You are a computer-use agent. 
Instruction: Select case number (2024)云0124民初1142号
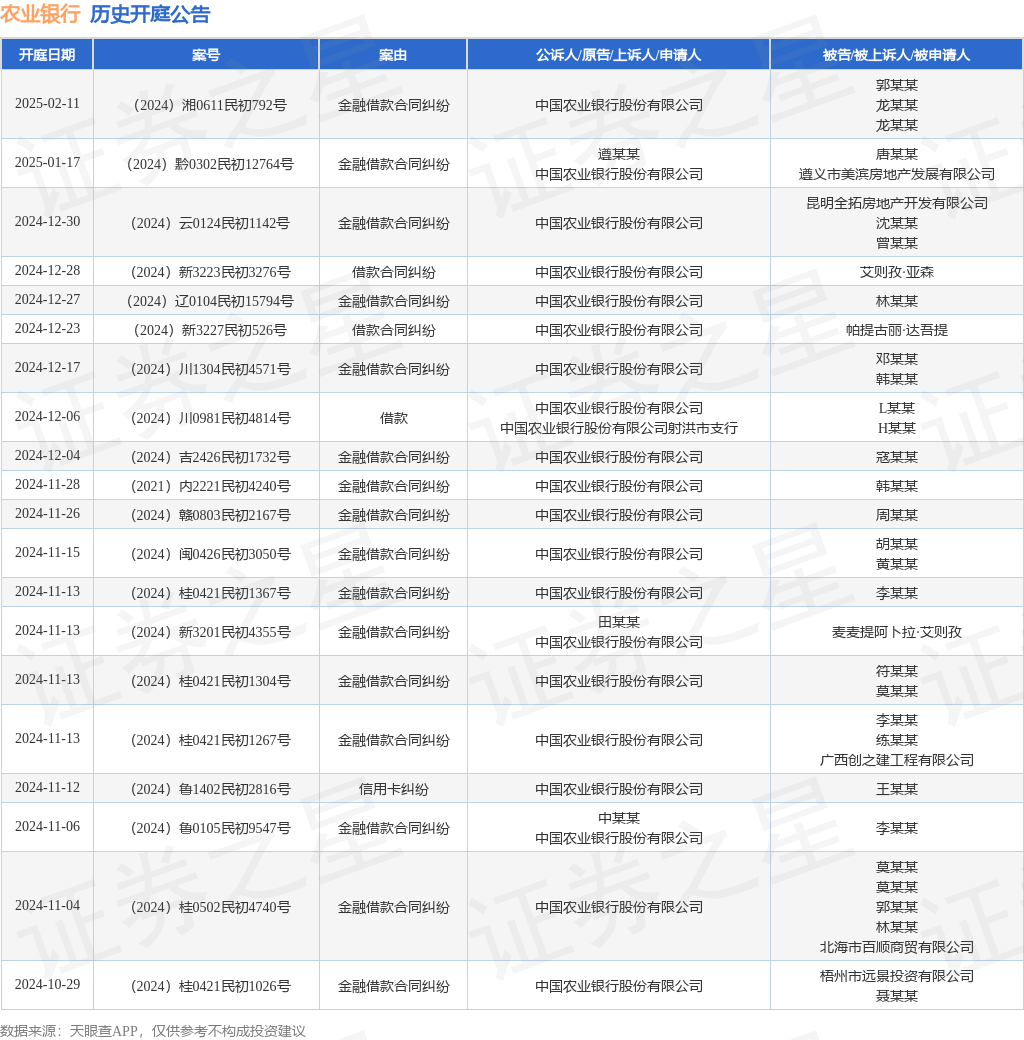pos(210,224)
